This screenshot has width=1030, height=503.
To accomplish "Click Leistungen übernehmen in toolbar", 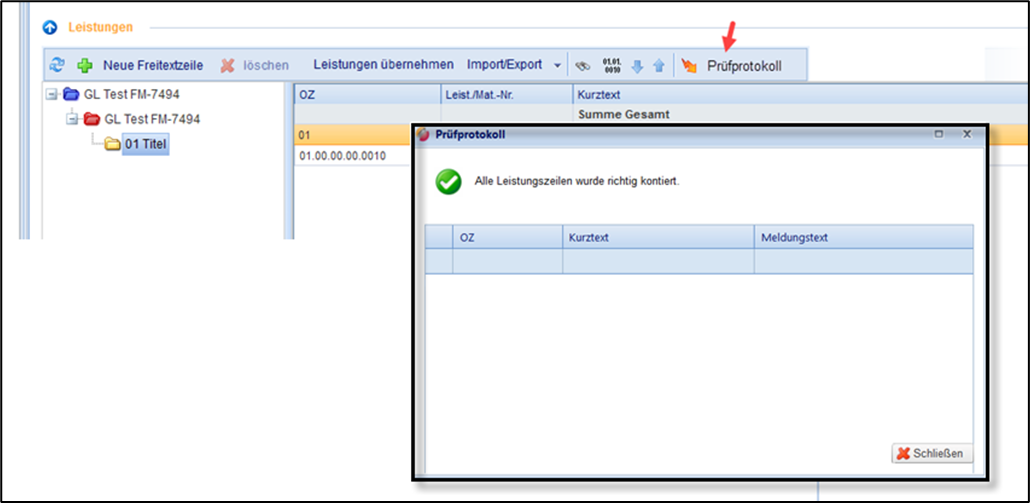I will tap(383, 65).
